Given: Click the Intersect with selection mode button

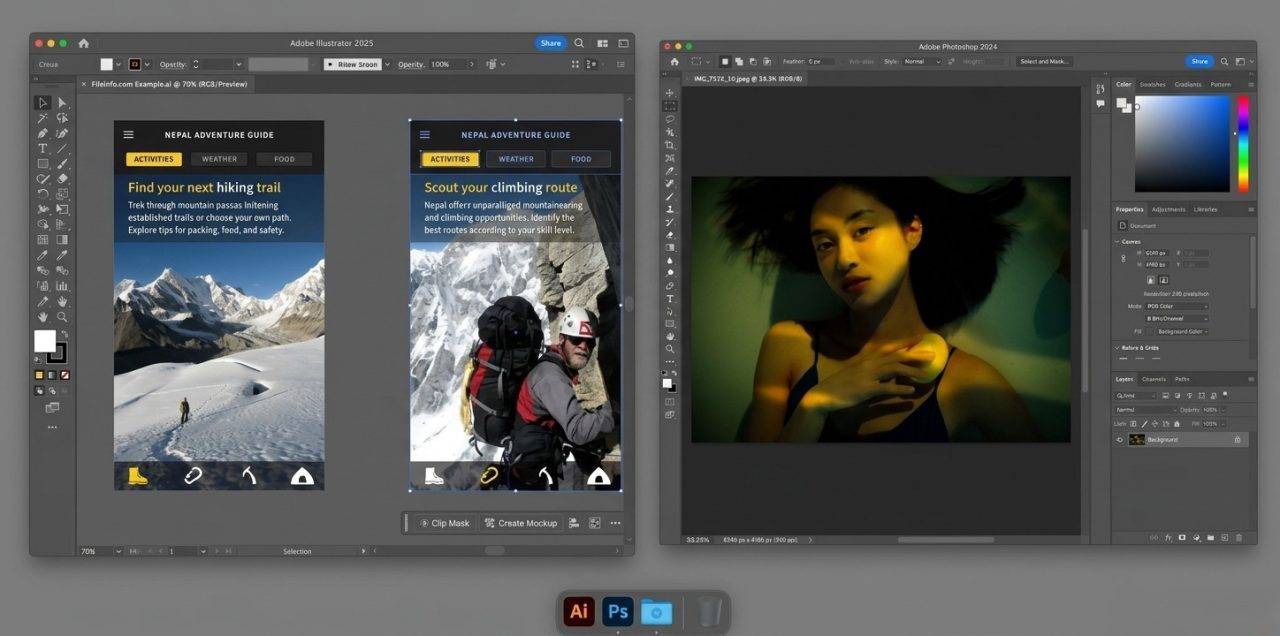Looking at the screenshot, I should tap(765, 61).
